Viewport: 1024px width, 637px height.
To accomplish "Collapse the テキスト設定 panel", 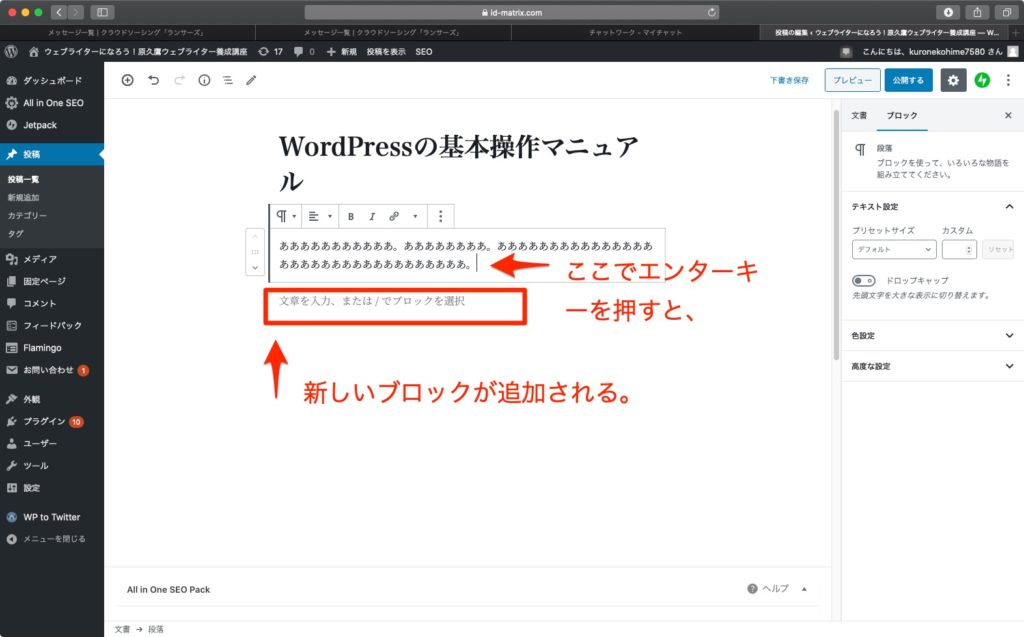I will (933, 206).
